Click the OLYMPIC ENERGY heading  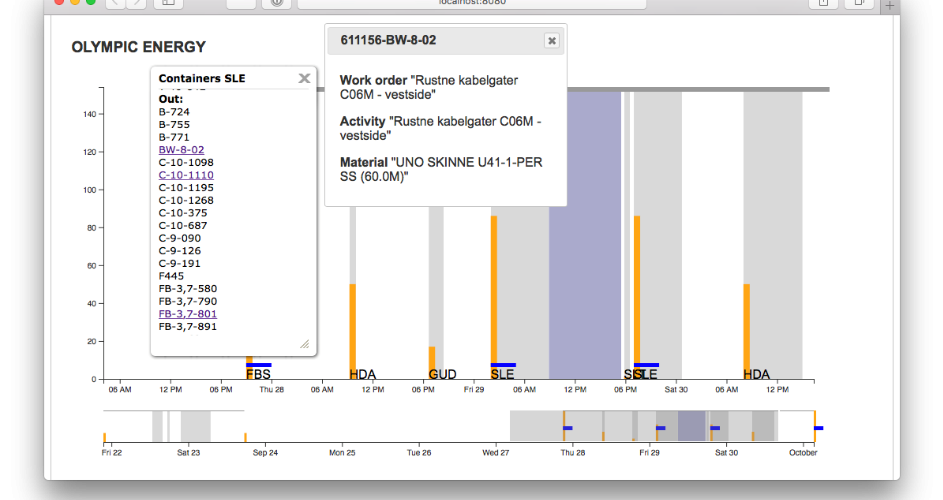pos(138,47)
